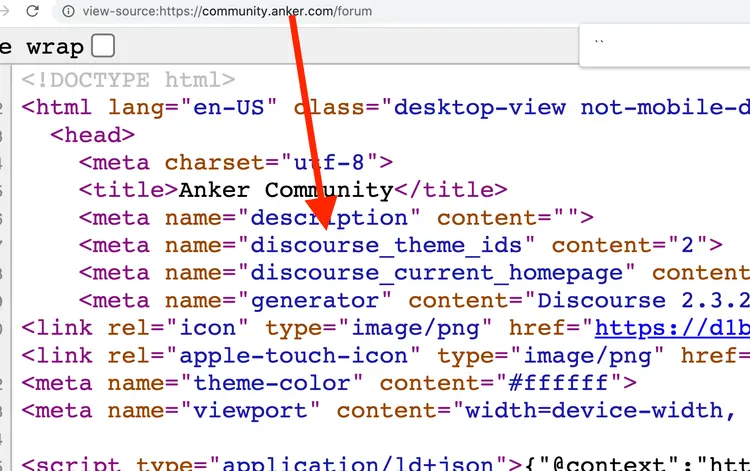Viewport: 750px width, 471px height.
Task: Click the "2" content value of discourse_theme_ids
Action: coord(687,245)
